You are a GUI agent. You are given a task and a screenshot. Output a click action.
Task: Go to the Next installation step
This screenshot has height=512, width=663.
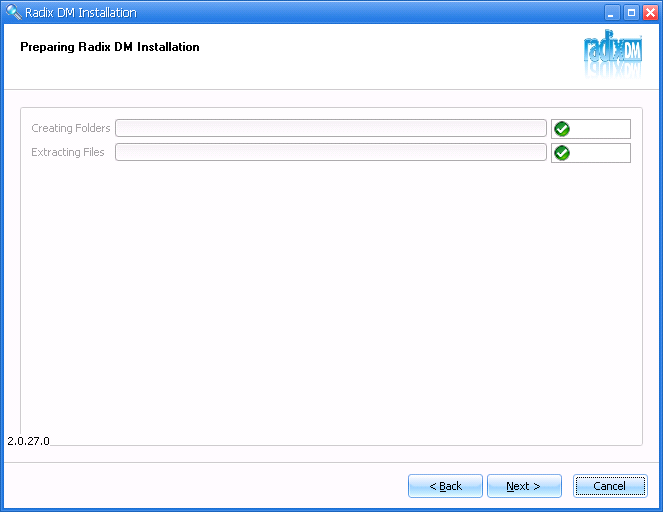point(524,486)
